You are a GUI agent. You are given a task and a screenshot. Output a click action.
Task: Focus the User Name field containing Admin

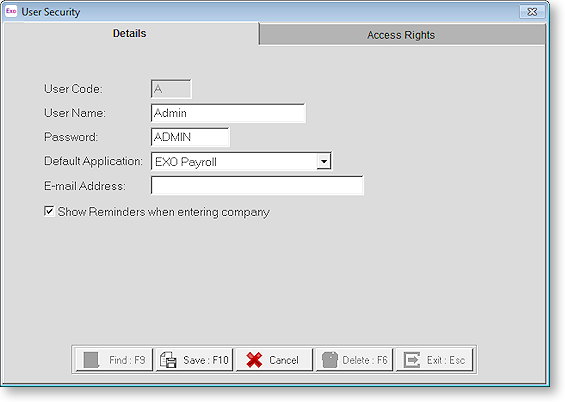pyautogui.click(x=228, y=113)
